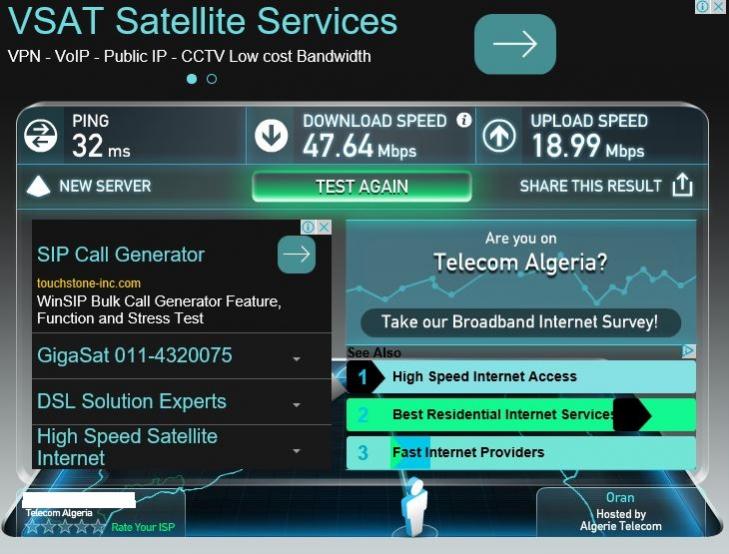729x554 pixels.
Task: Take the Broadband Internet Survey
Action: (521, 322)
